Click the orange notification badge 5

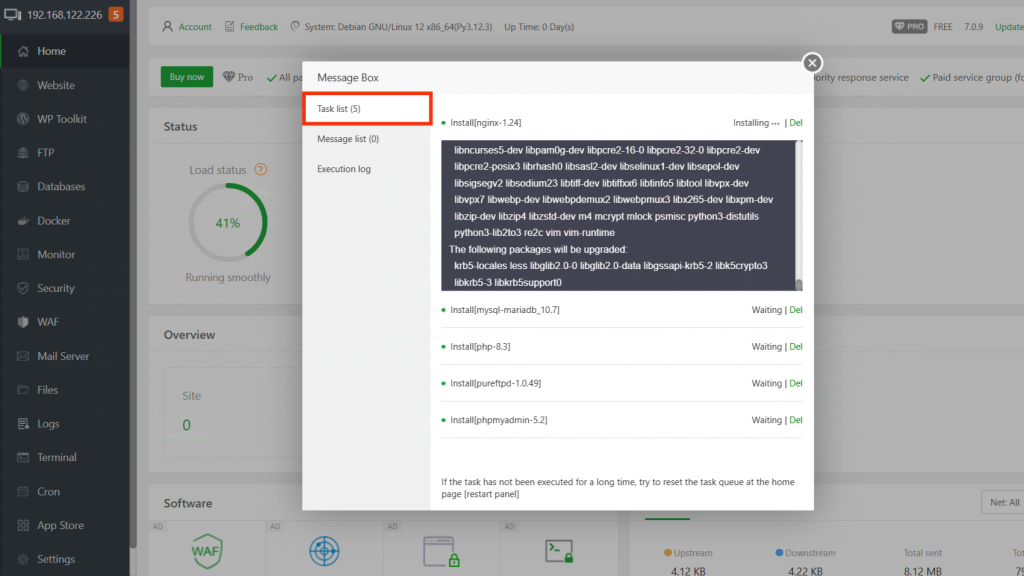pyautogui.click(x=116, y=14)
